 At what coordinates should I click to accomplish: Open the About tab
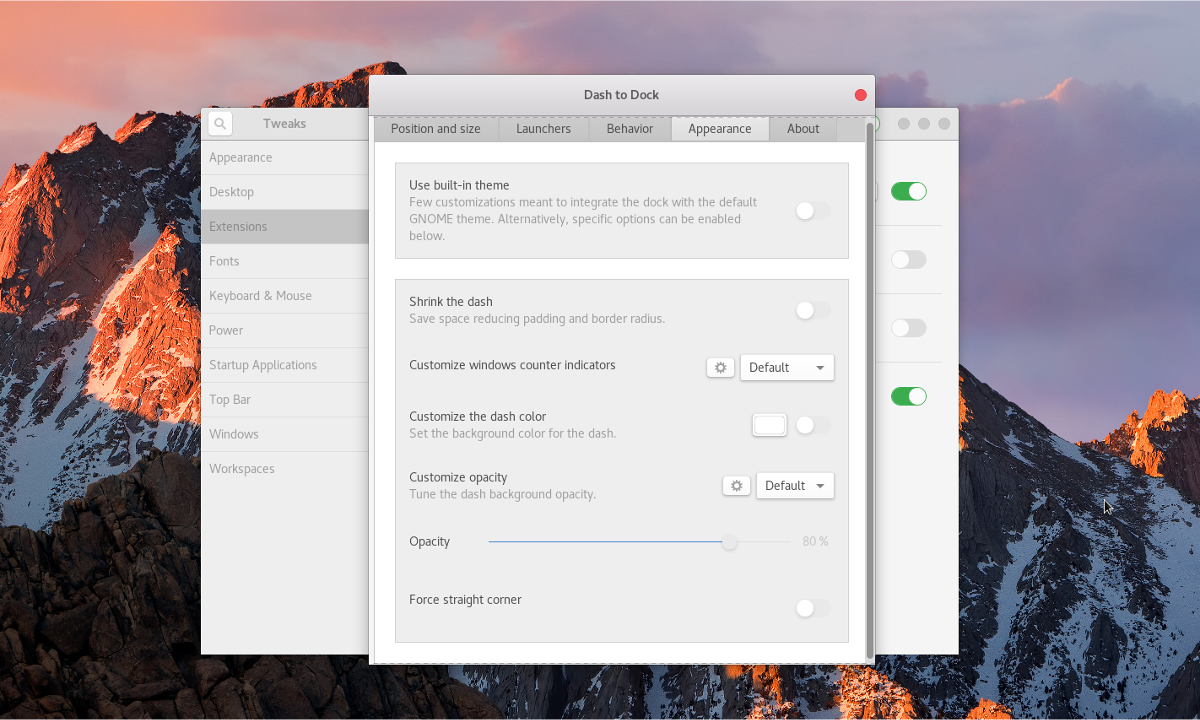802,128
